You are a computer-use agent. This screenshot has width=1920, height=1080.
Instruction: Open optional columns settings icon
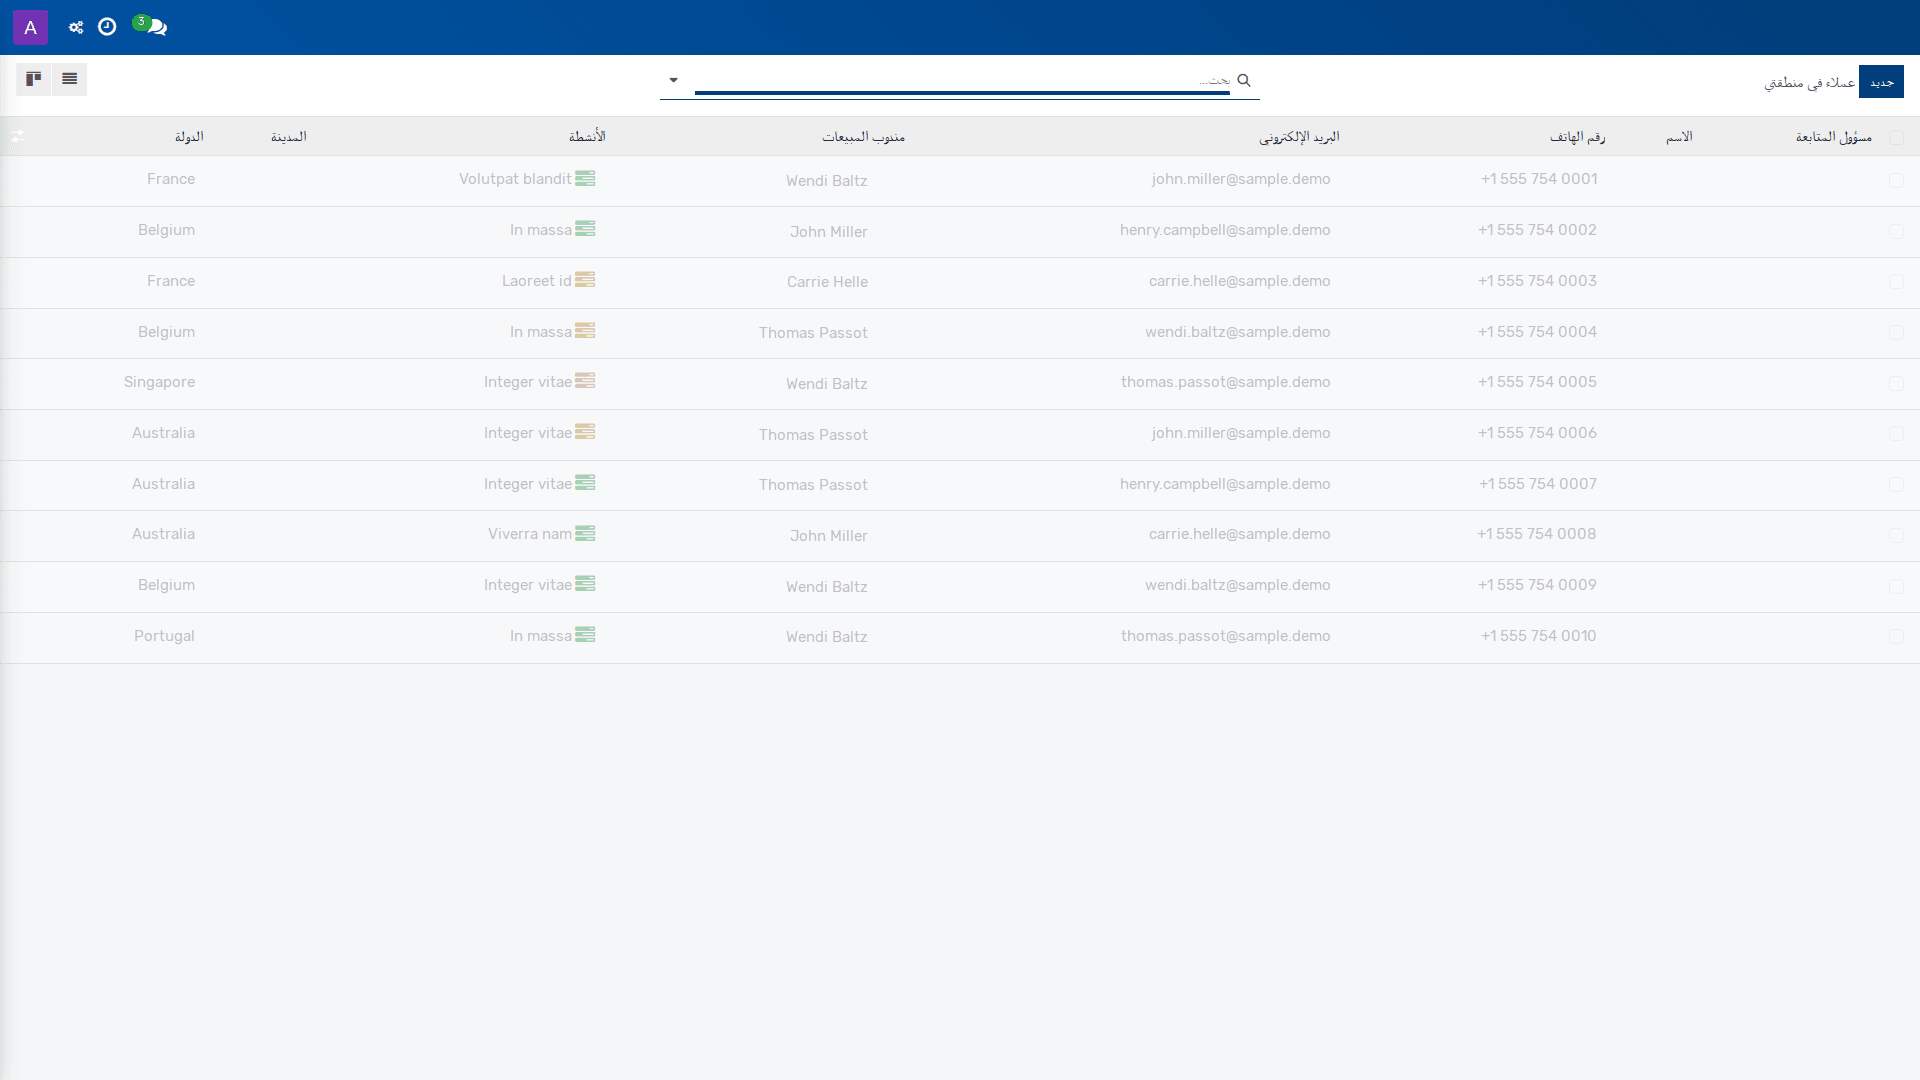point(17,136)
